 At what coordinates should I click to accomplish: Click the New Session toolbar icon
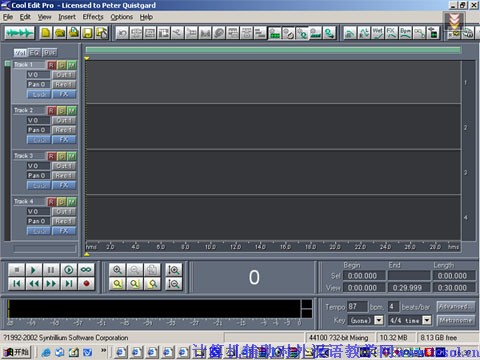coord(46,33)
